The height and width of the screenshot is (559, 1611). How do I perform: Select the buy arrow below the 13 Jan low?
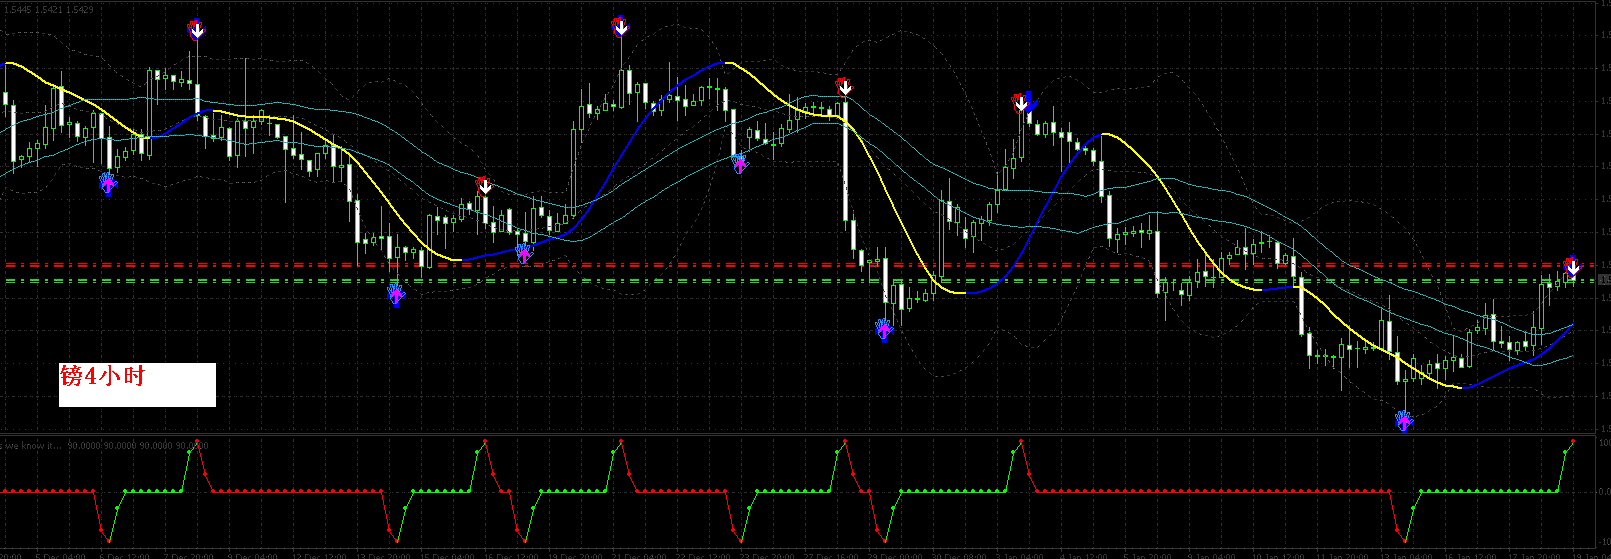pyautogui.click(x=1404, y=420)
